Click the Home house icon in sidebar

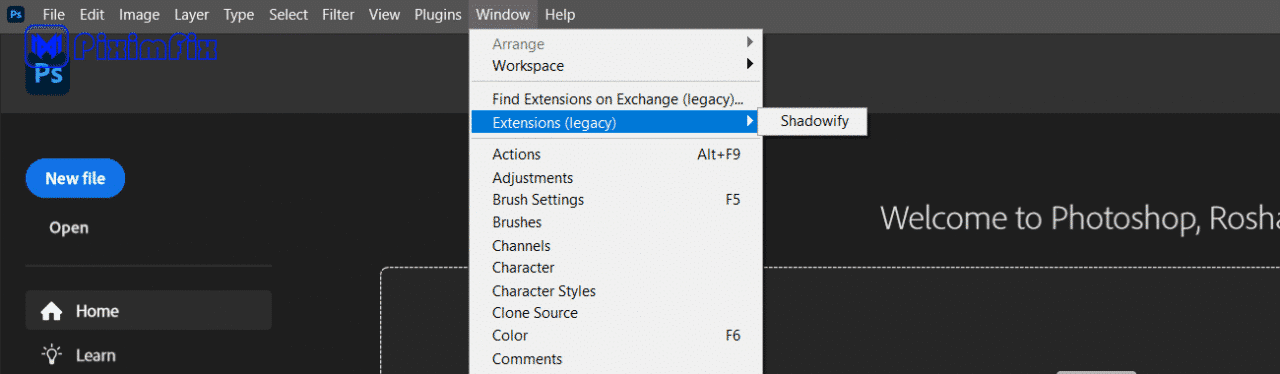point(51,312)
